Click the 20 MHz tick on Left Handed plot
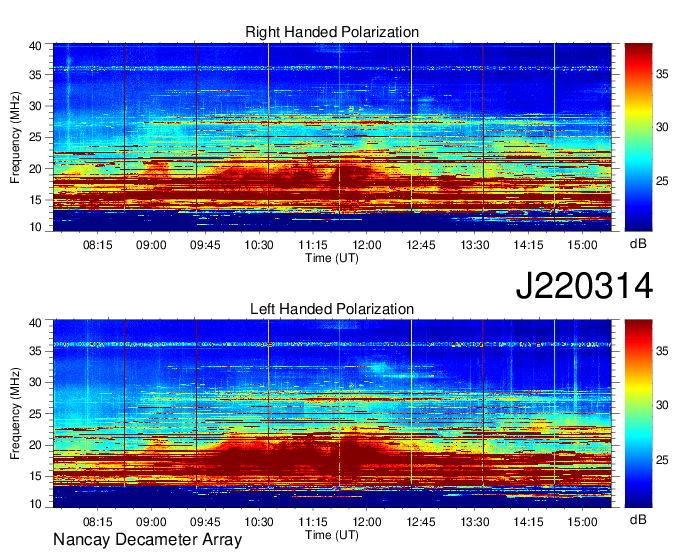This screenshot has width=680, height=552. point(35,445)
